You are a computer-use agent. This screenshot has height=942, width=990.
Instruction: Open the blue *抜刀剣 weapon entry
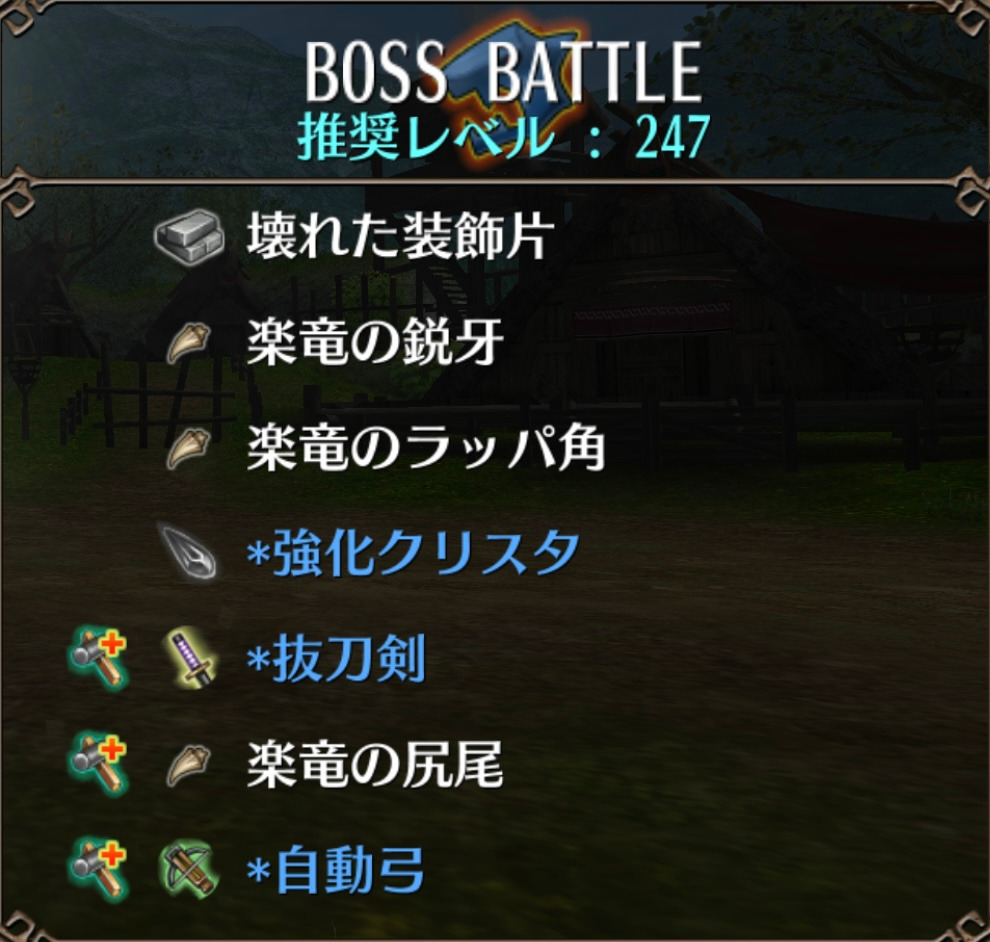click(336, 659)
